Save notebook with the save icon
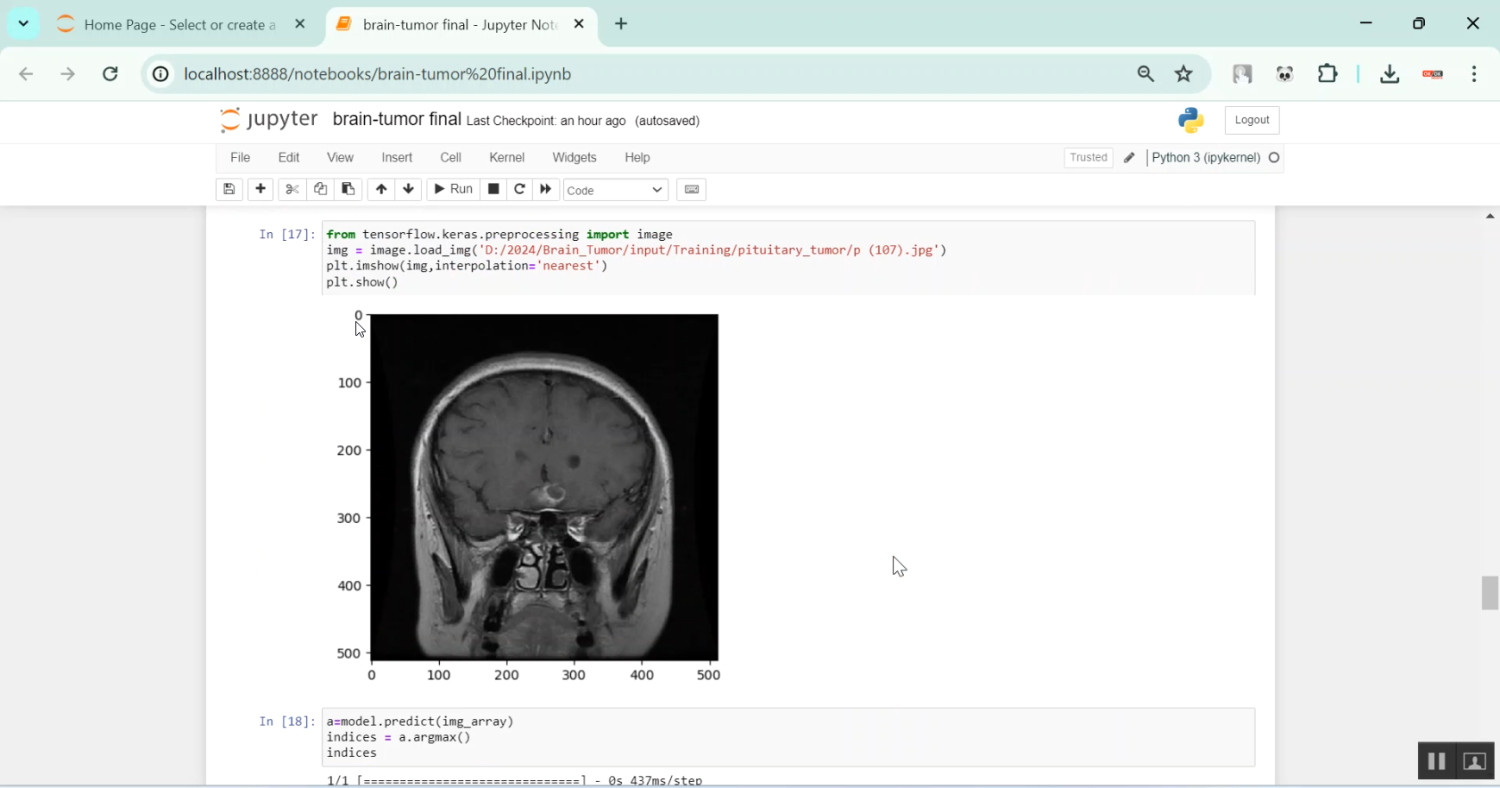The width and height of the screenshot is (1500, 788). click(x=229, y=189)
